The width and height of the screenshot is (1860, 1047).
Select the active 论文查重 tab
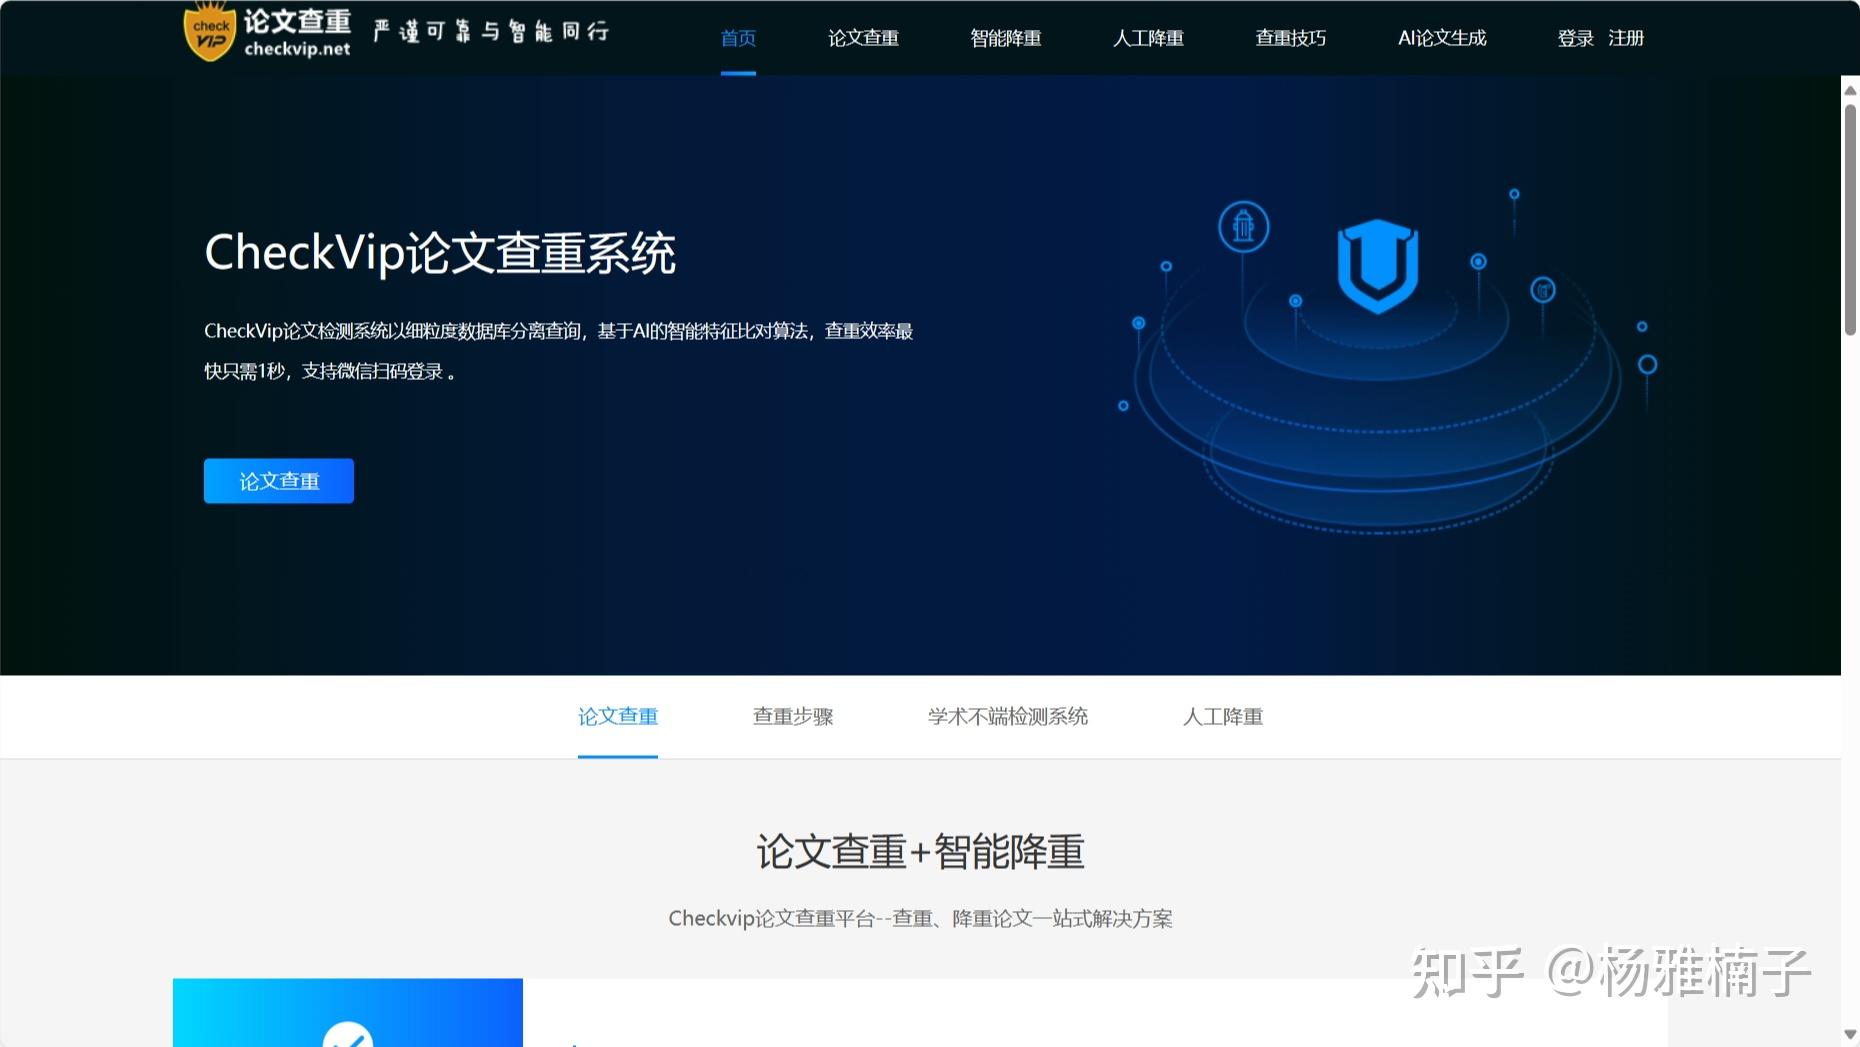coord(618,717)
